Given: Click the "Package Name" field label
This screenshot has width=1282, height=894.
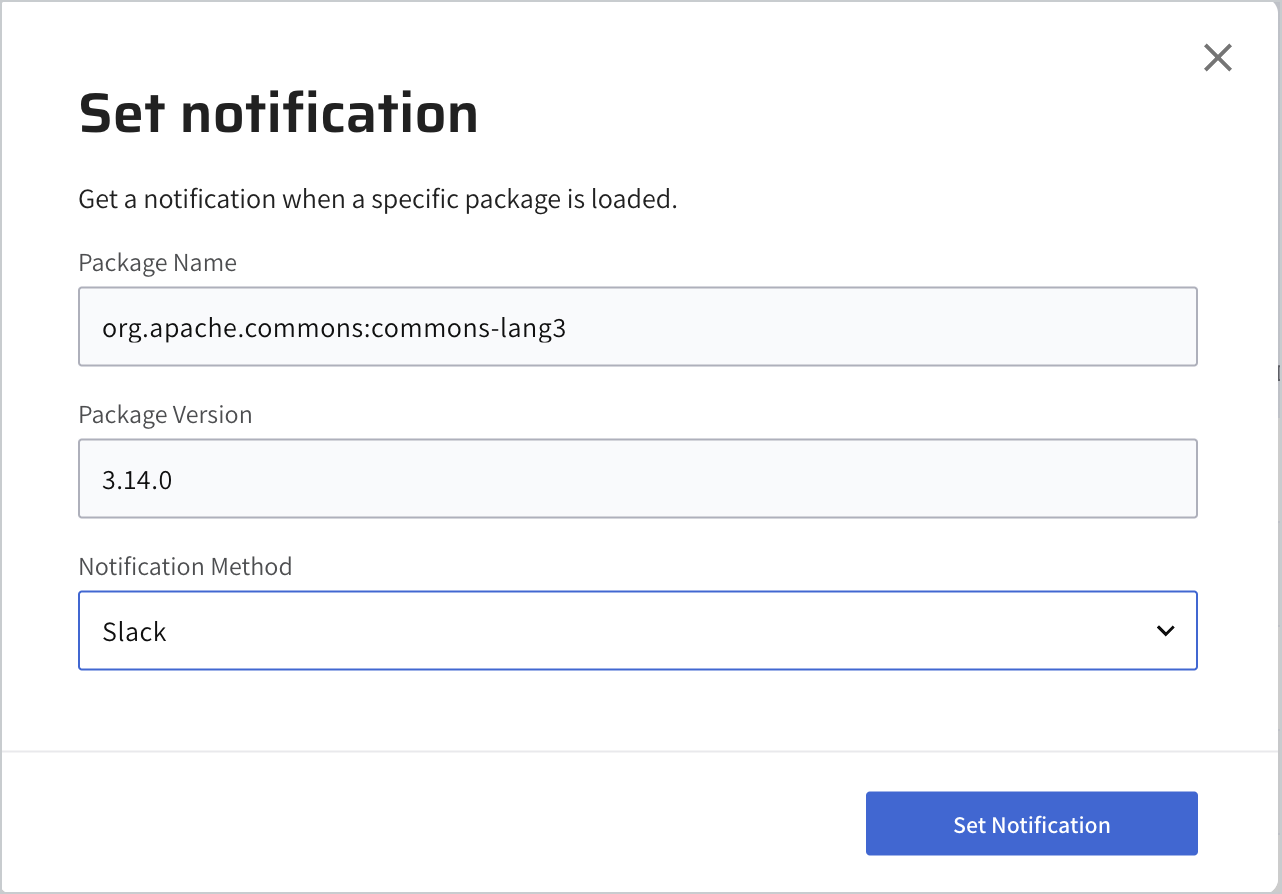Looking at the screenshot, I should pyautogui.click(x=157, y=263).
